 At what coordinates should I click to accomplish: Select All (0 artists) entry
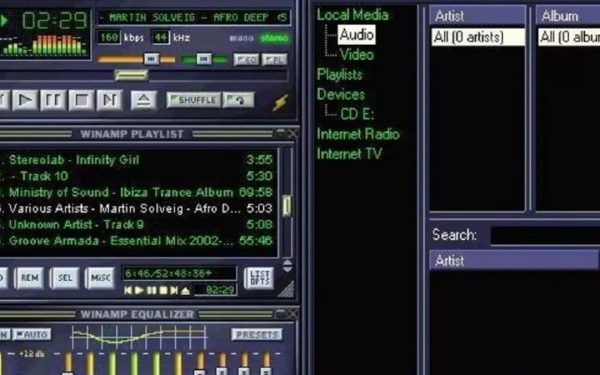[x=478, y=37]
